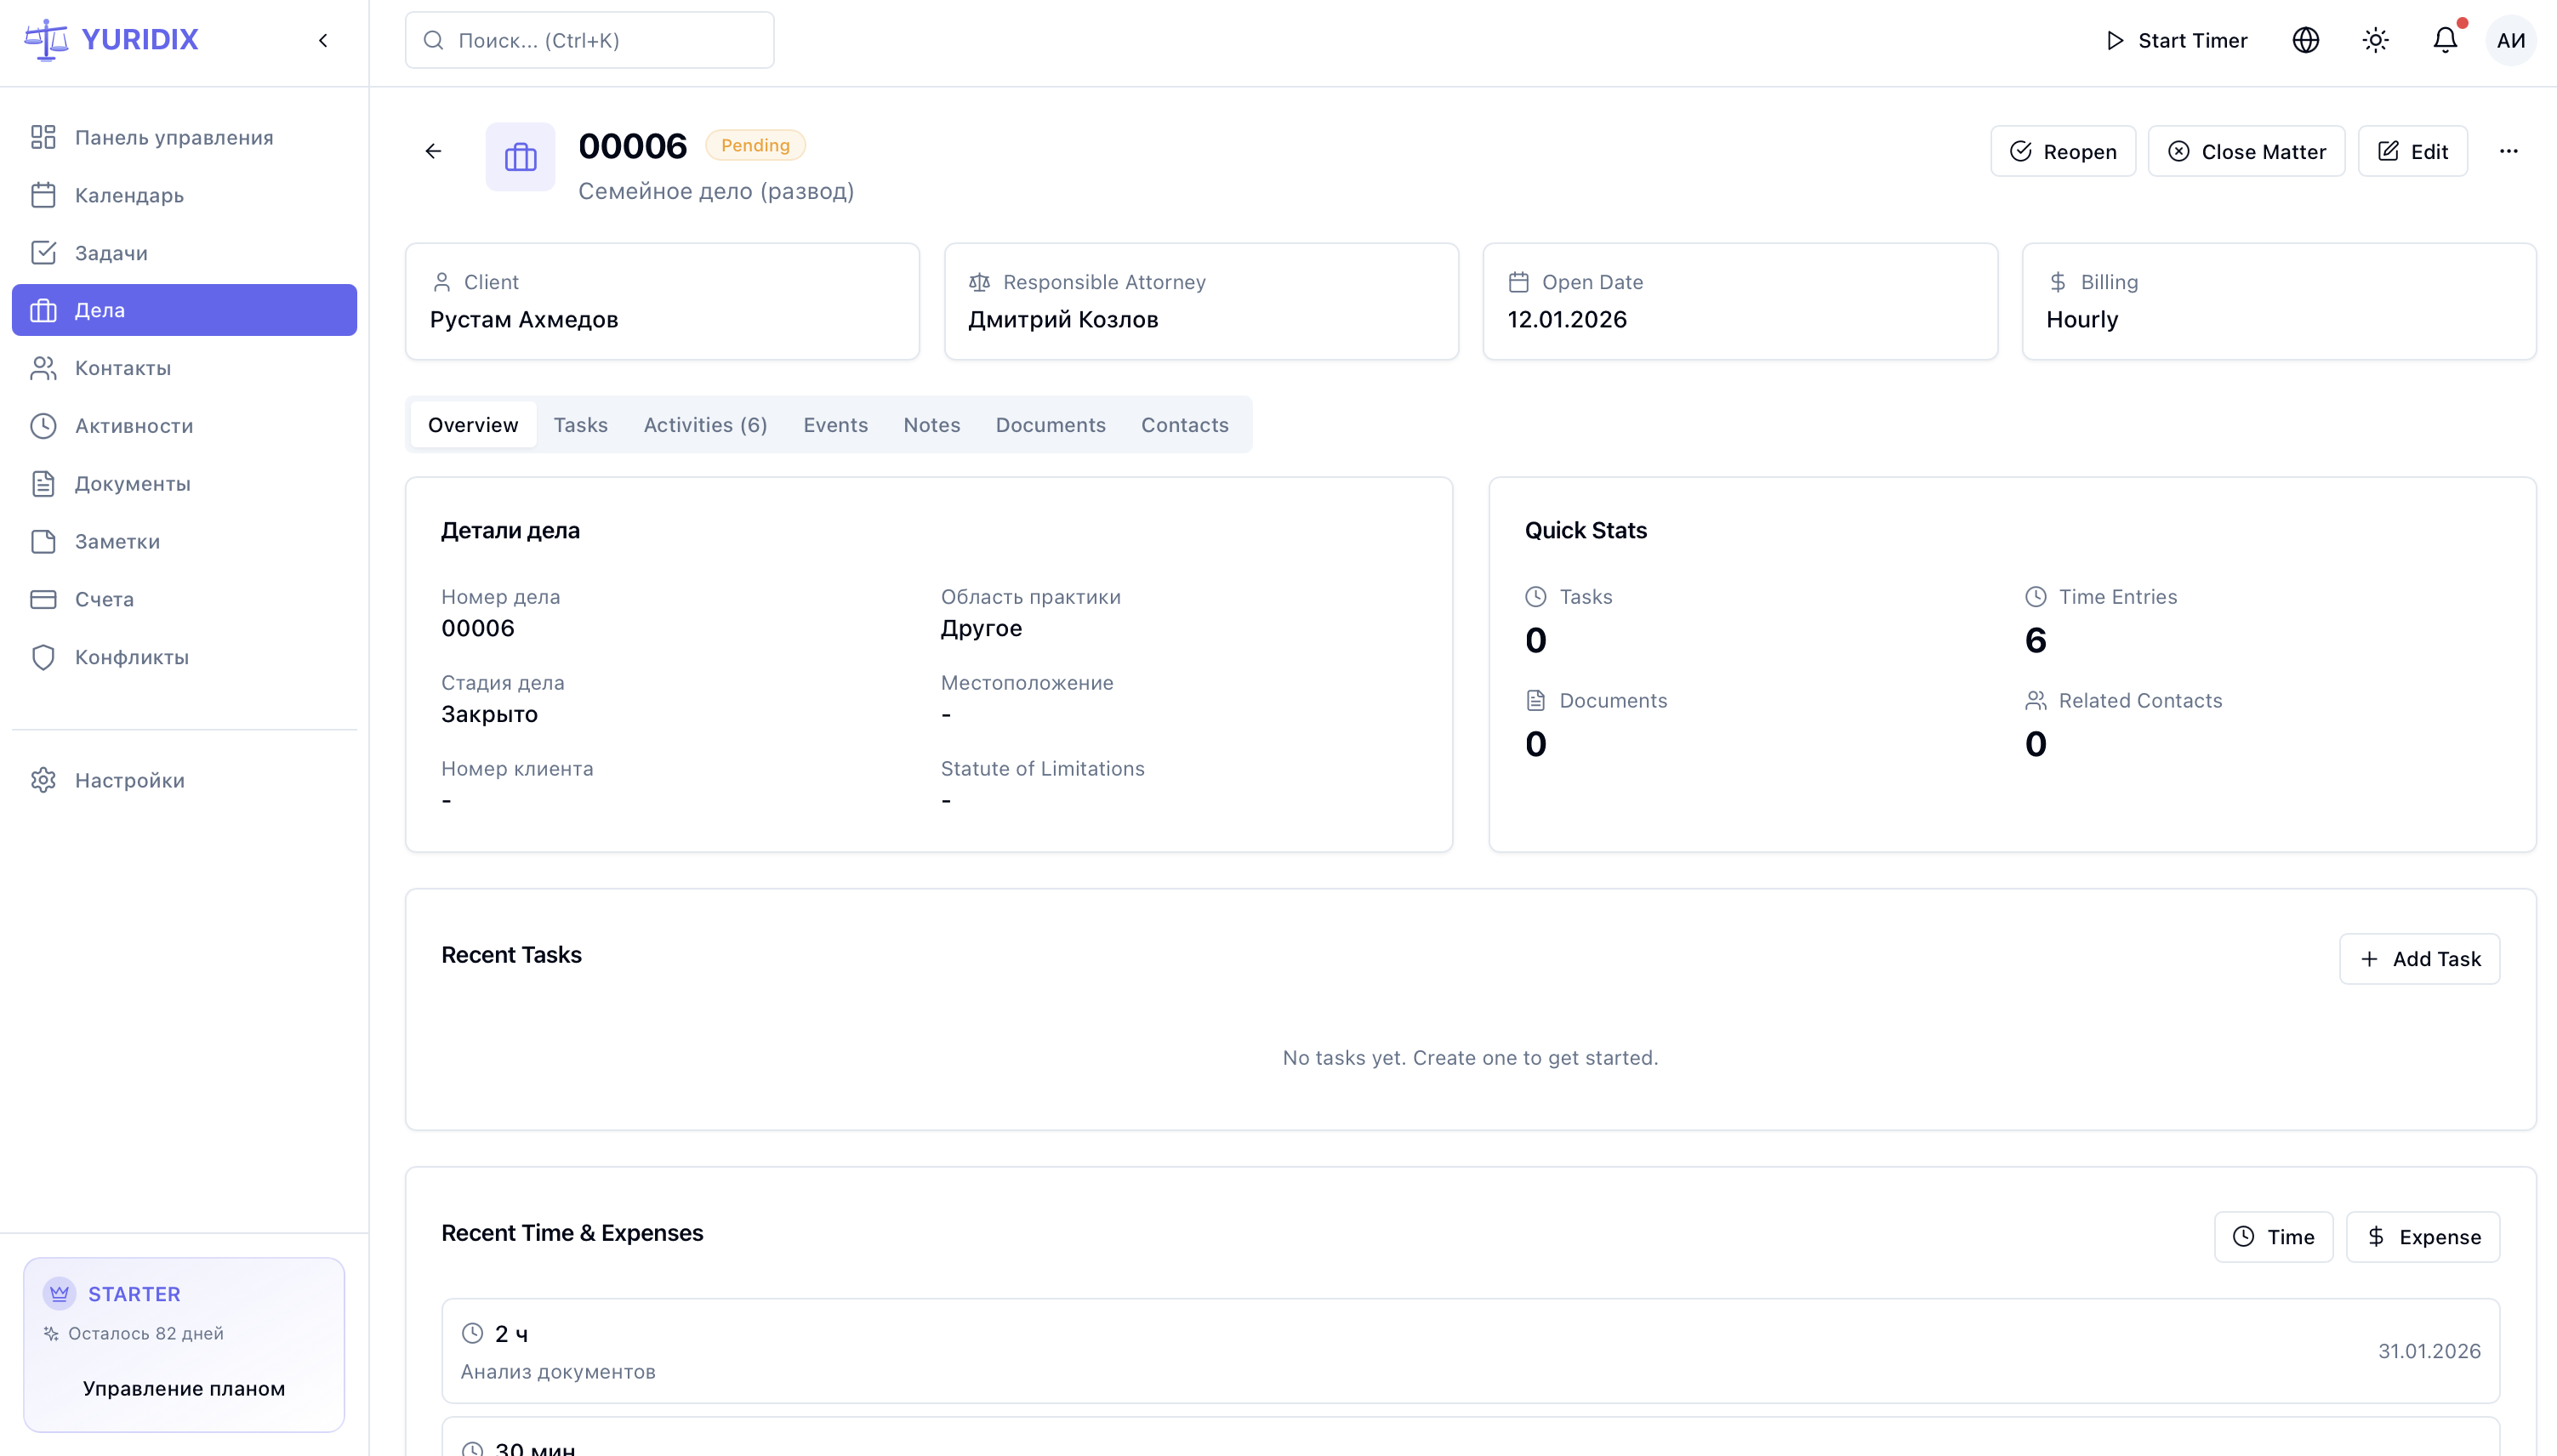The image size is (2557, 1456).
Task: Open the Документы section in sidebar
Action: [x=133, y=483]
